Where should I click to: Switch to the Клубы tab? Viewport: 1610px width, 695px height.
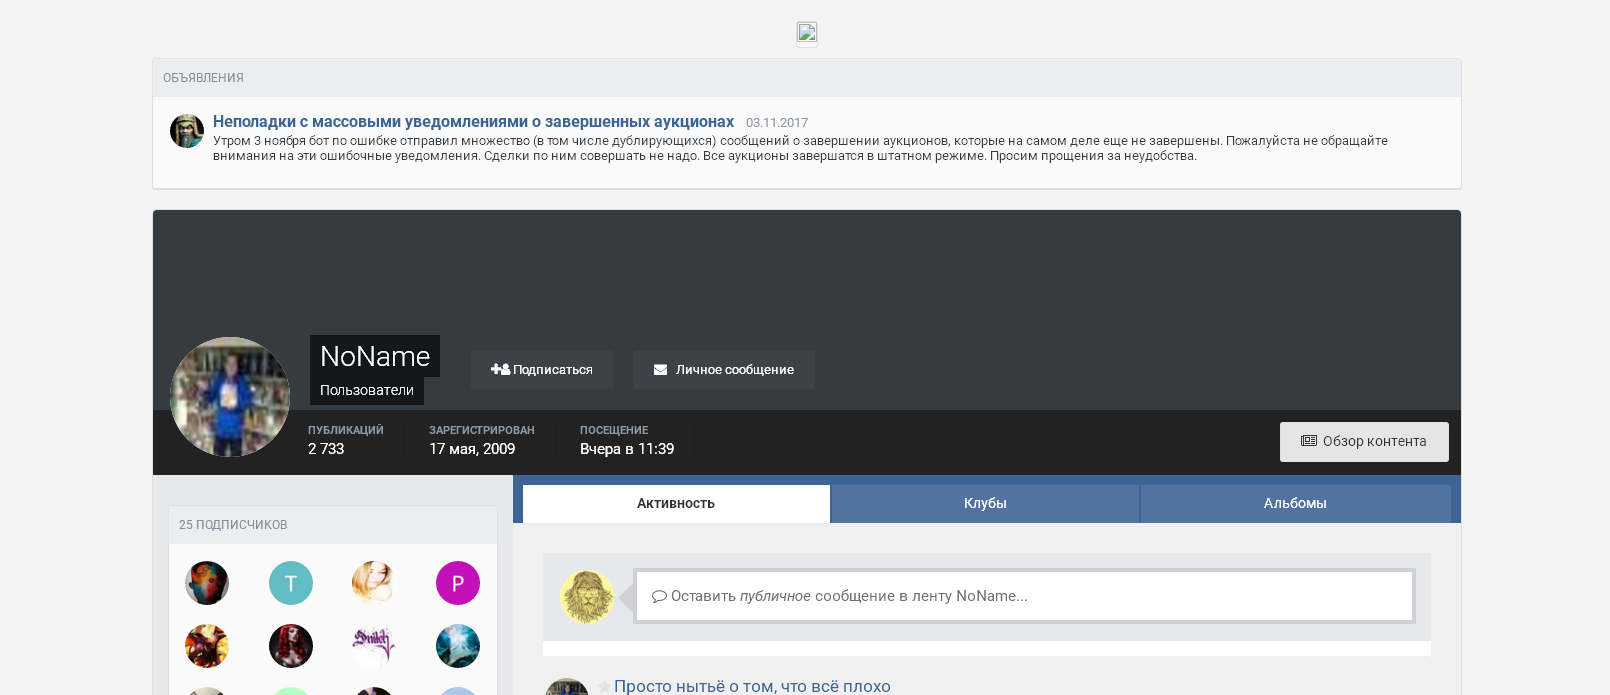click(985, 504)
